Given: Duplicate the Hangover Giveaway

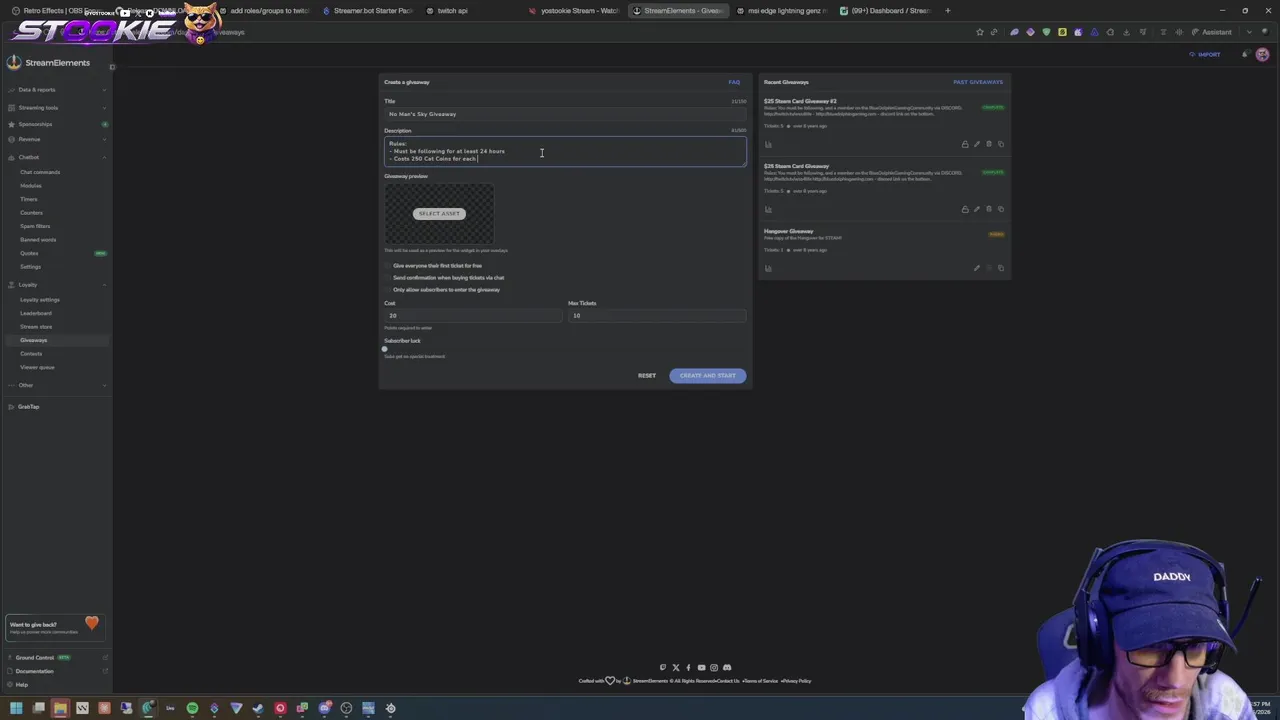Looking at the screenshot, I should (x=1001, y=268).
